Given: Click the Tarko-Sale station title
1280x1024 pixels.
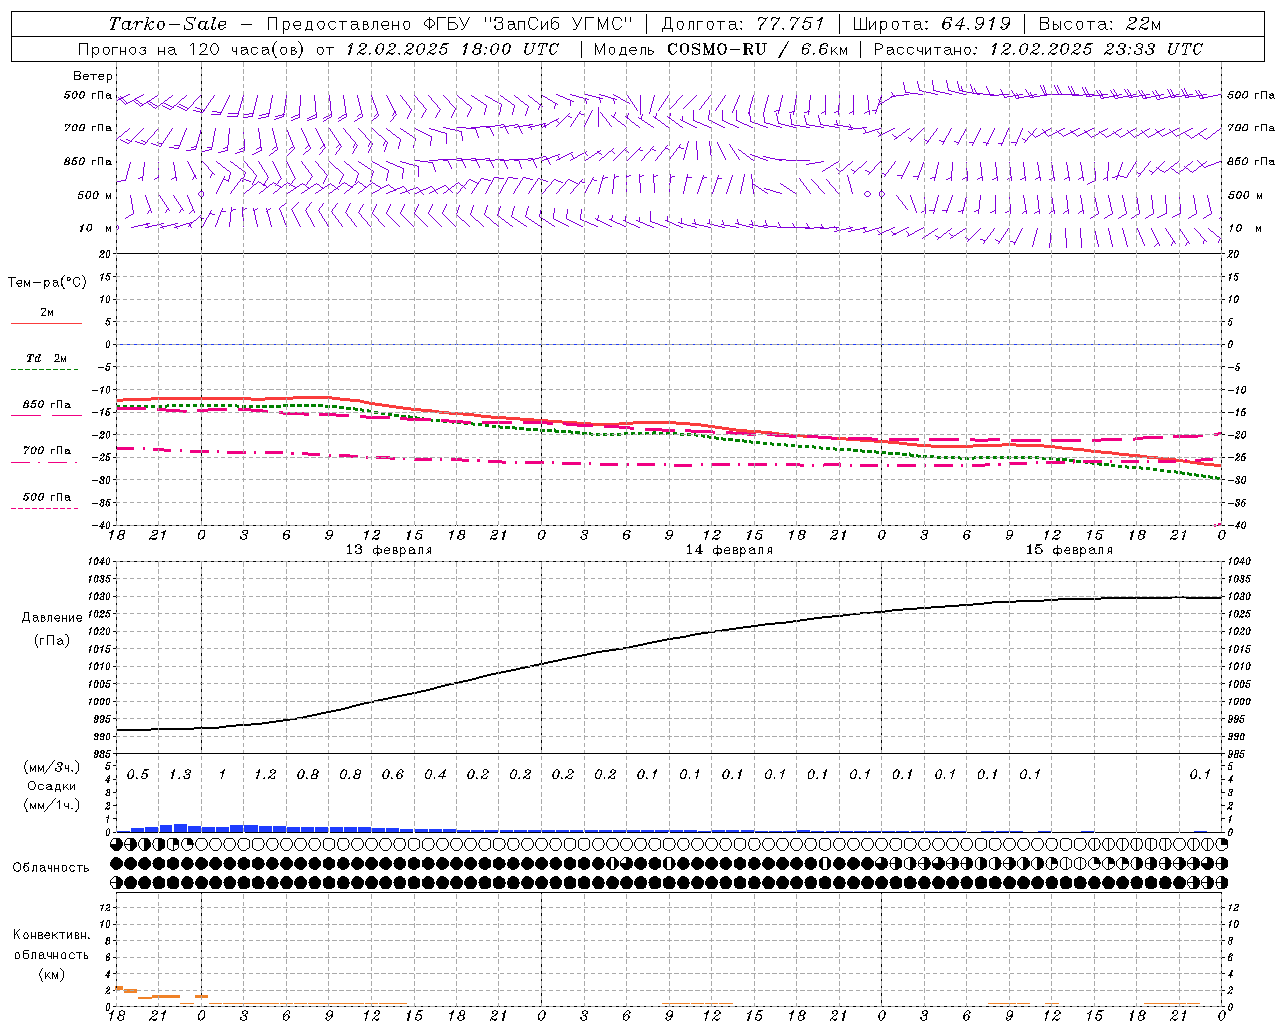Looking at the screenshot, I should 167,24.
